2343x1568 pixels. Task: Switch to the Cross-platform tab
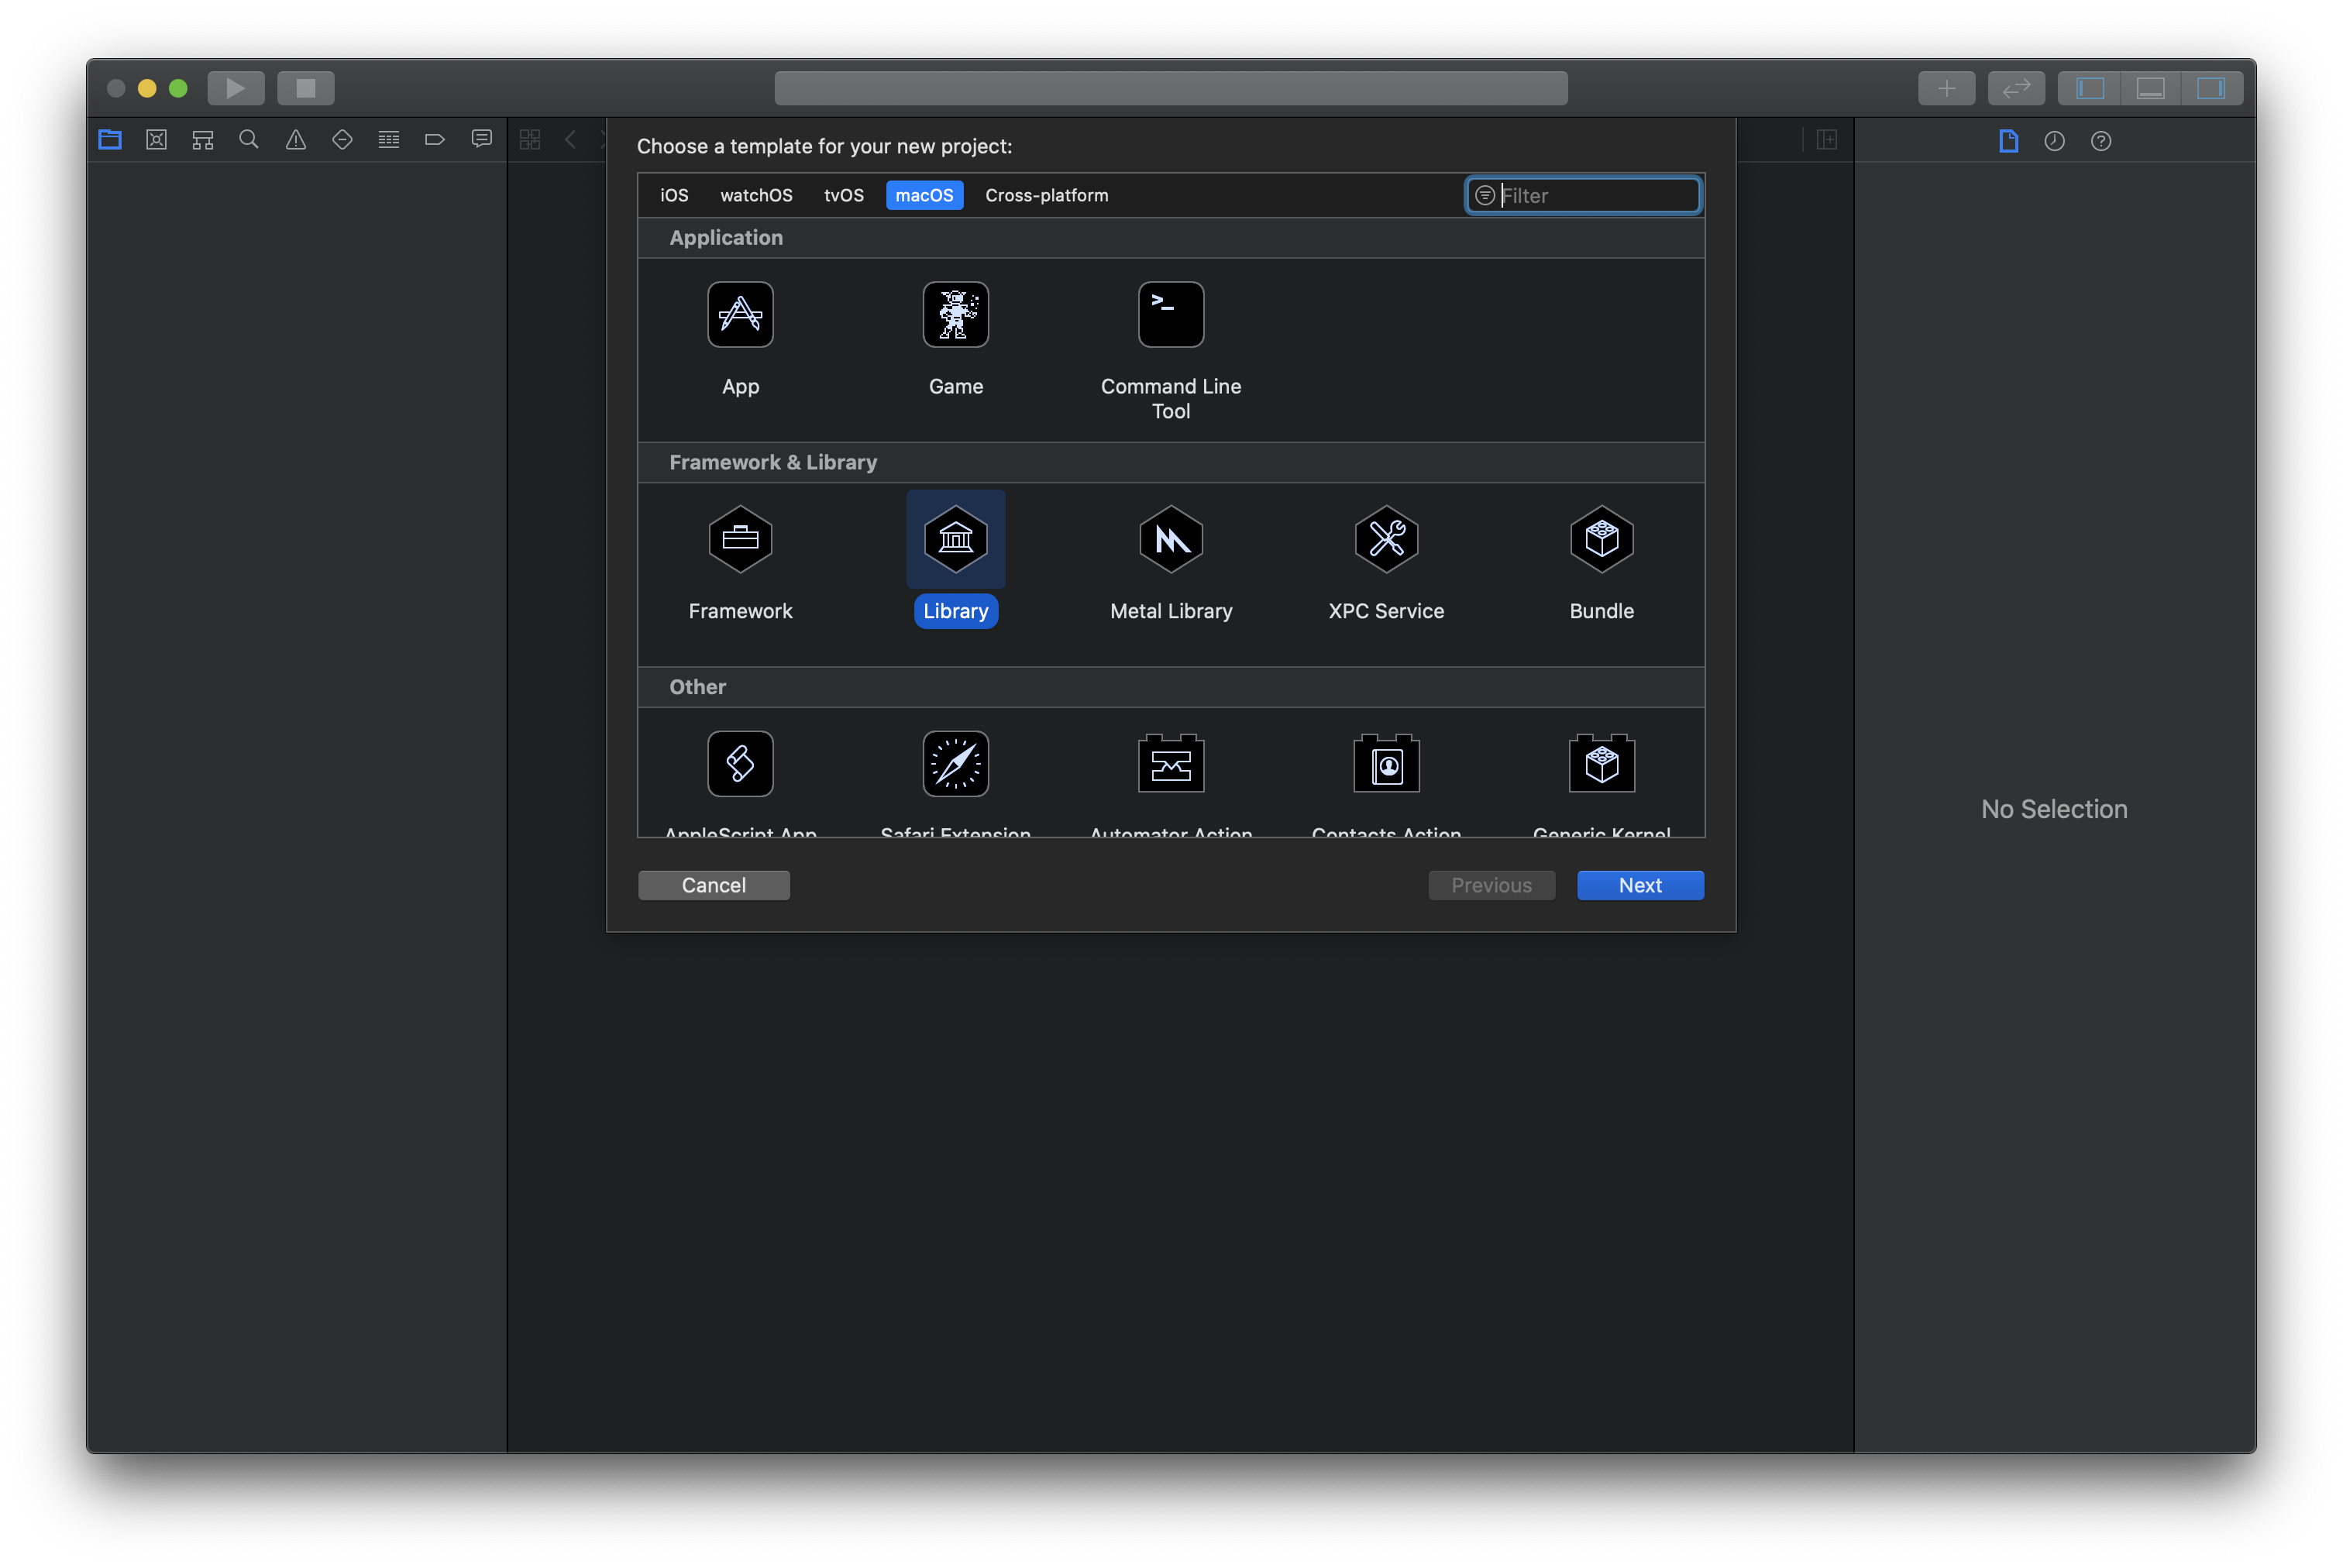[1046, 195]
